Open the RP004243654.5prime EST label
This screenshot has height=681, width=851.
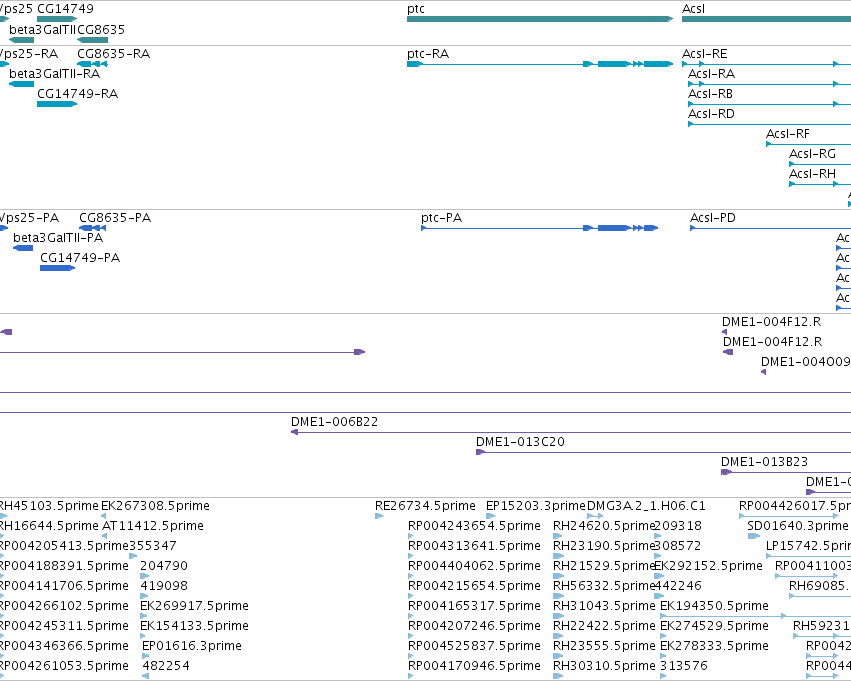[x=474, y=526]
